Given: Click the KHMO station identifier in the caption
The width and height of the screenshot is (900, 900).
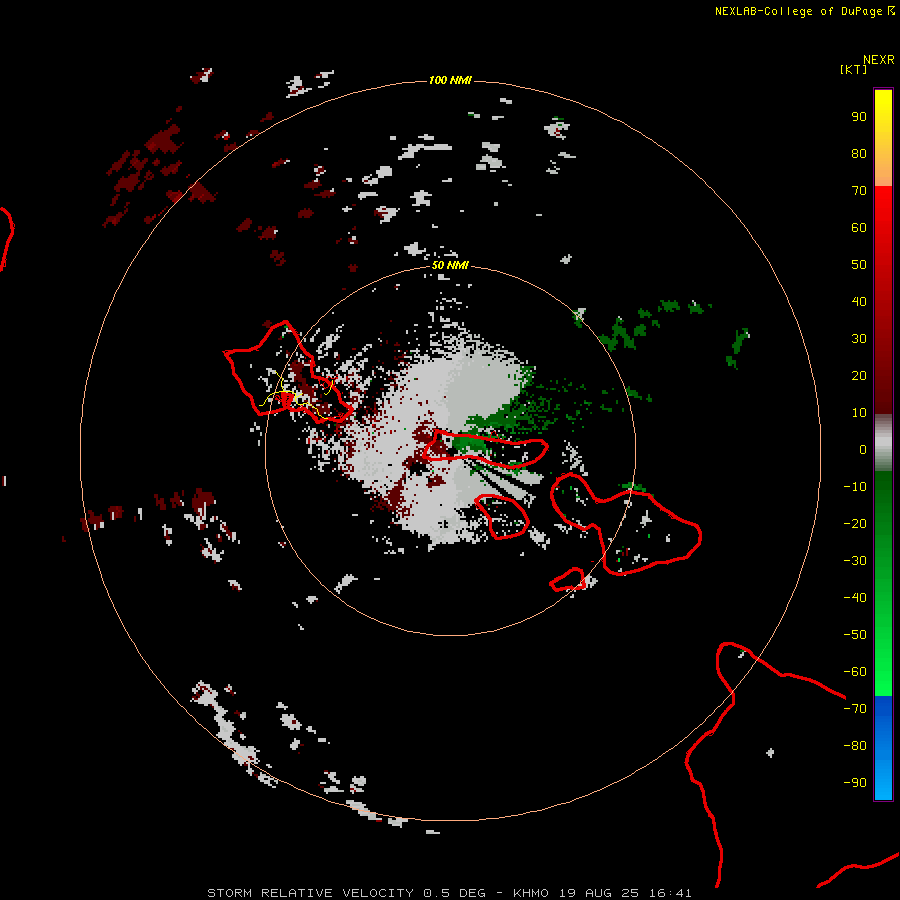Looking at the screenshot, I should pyautogui.click(x=531, y=893).
